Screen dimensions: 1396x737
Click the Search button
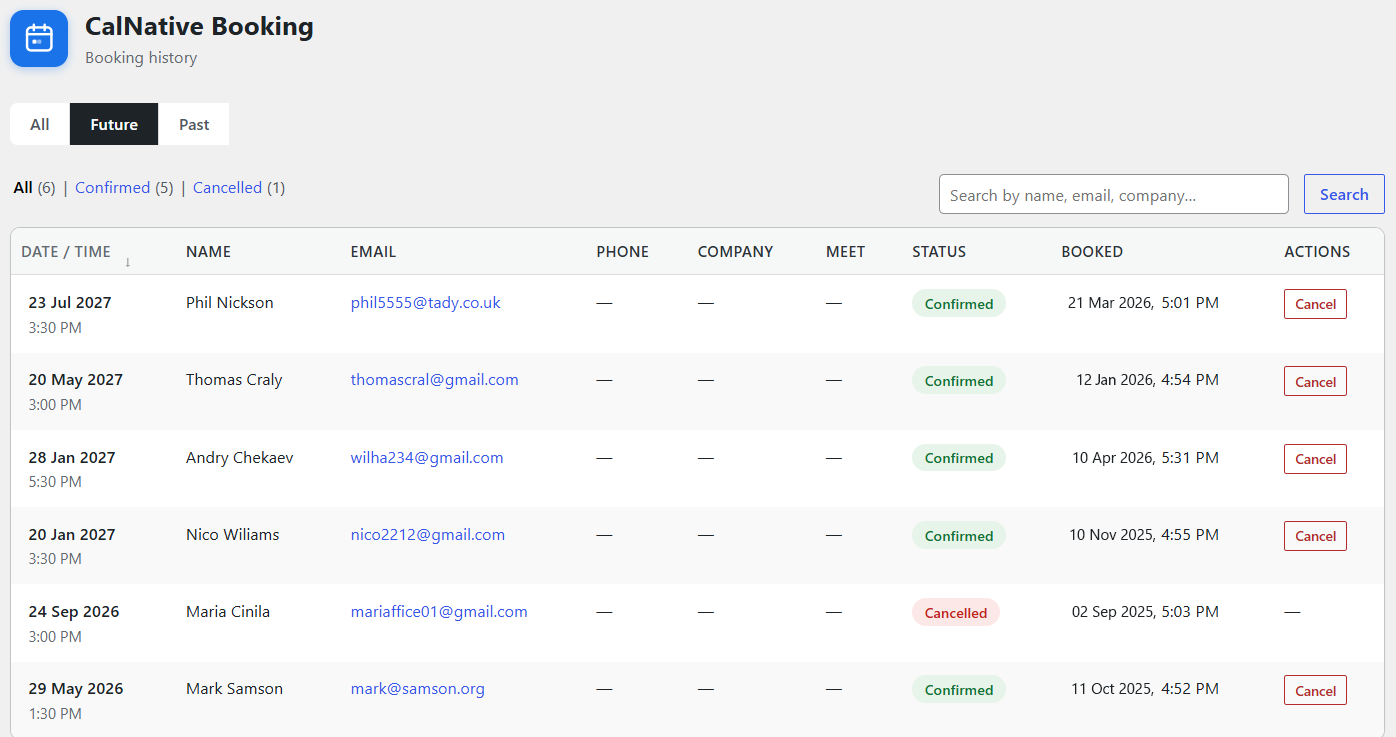(1344, 194)
